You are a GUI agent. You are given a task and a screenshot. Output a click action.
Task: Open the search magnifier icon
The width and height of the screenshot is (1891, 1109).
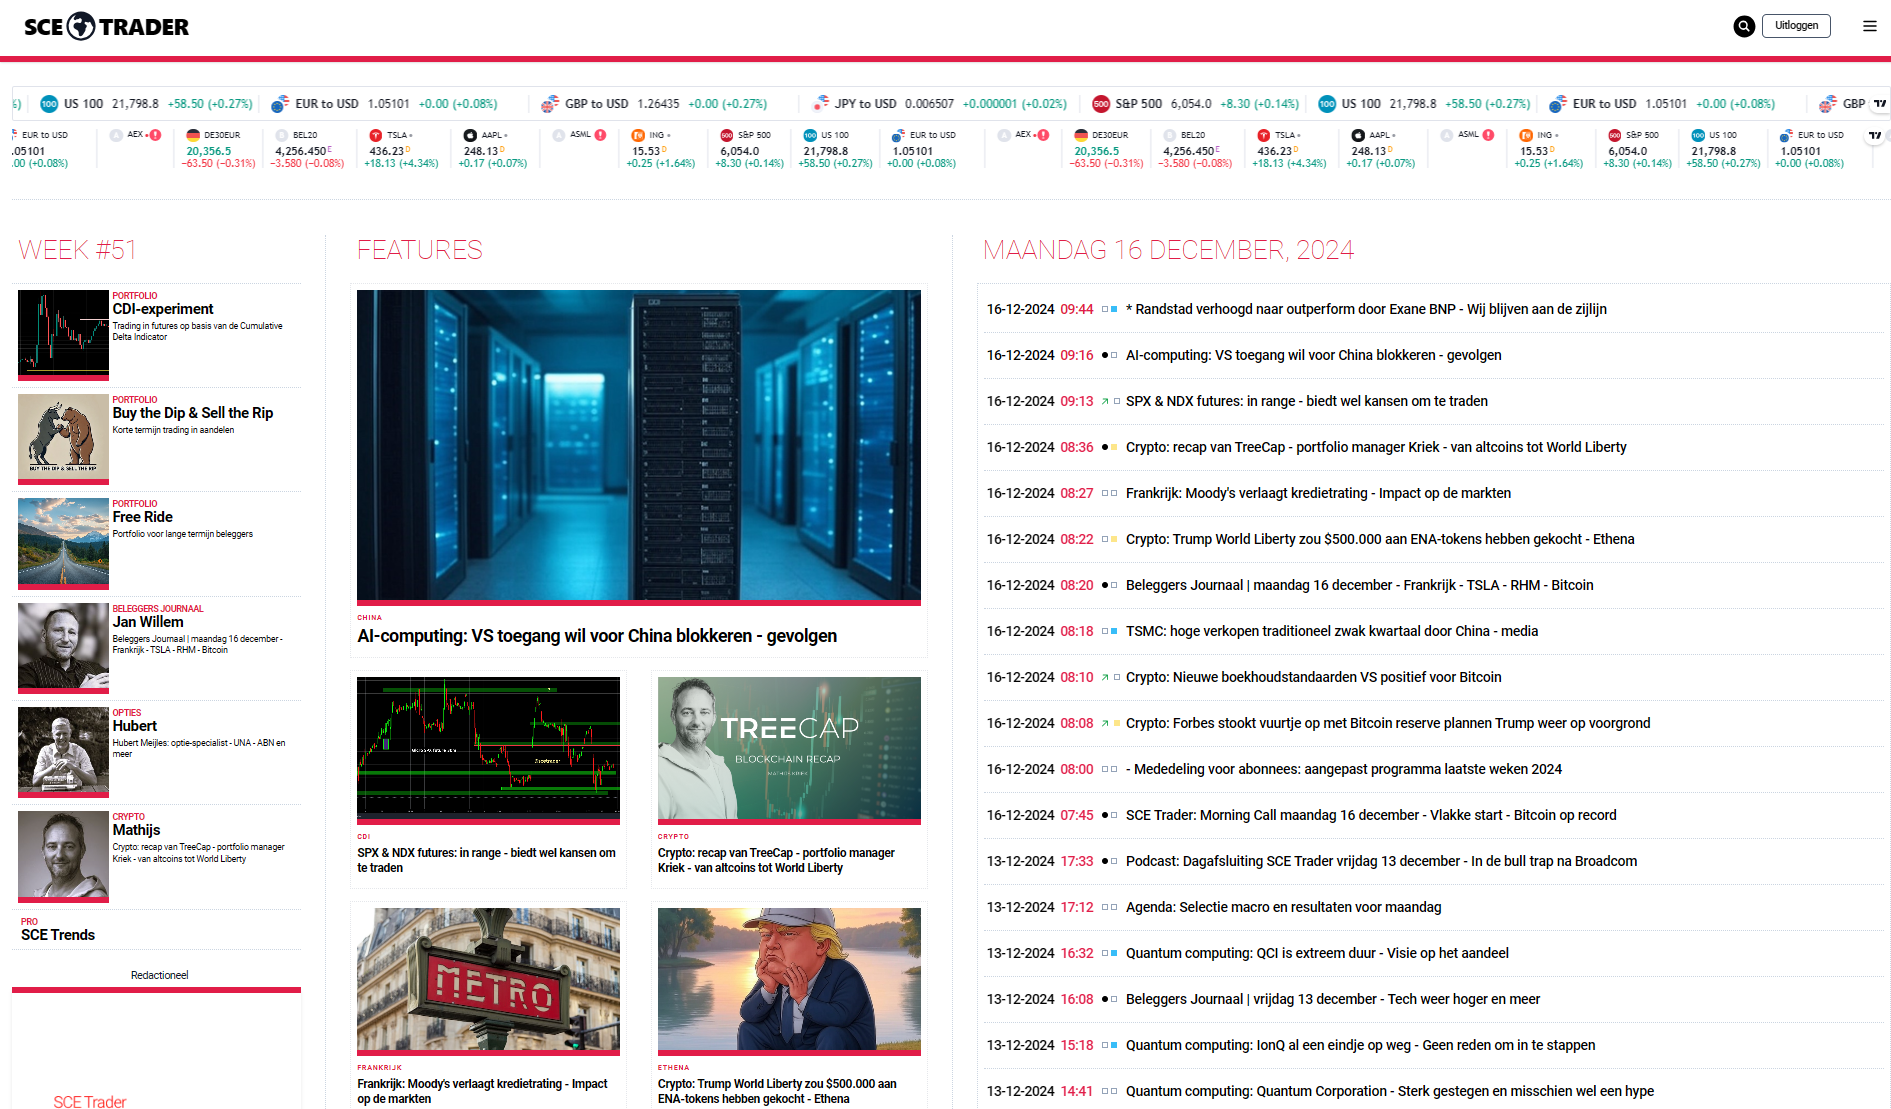point(1744,27)
